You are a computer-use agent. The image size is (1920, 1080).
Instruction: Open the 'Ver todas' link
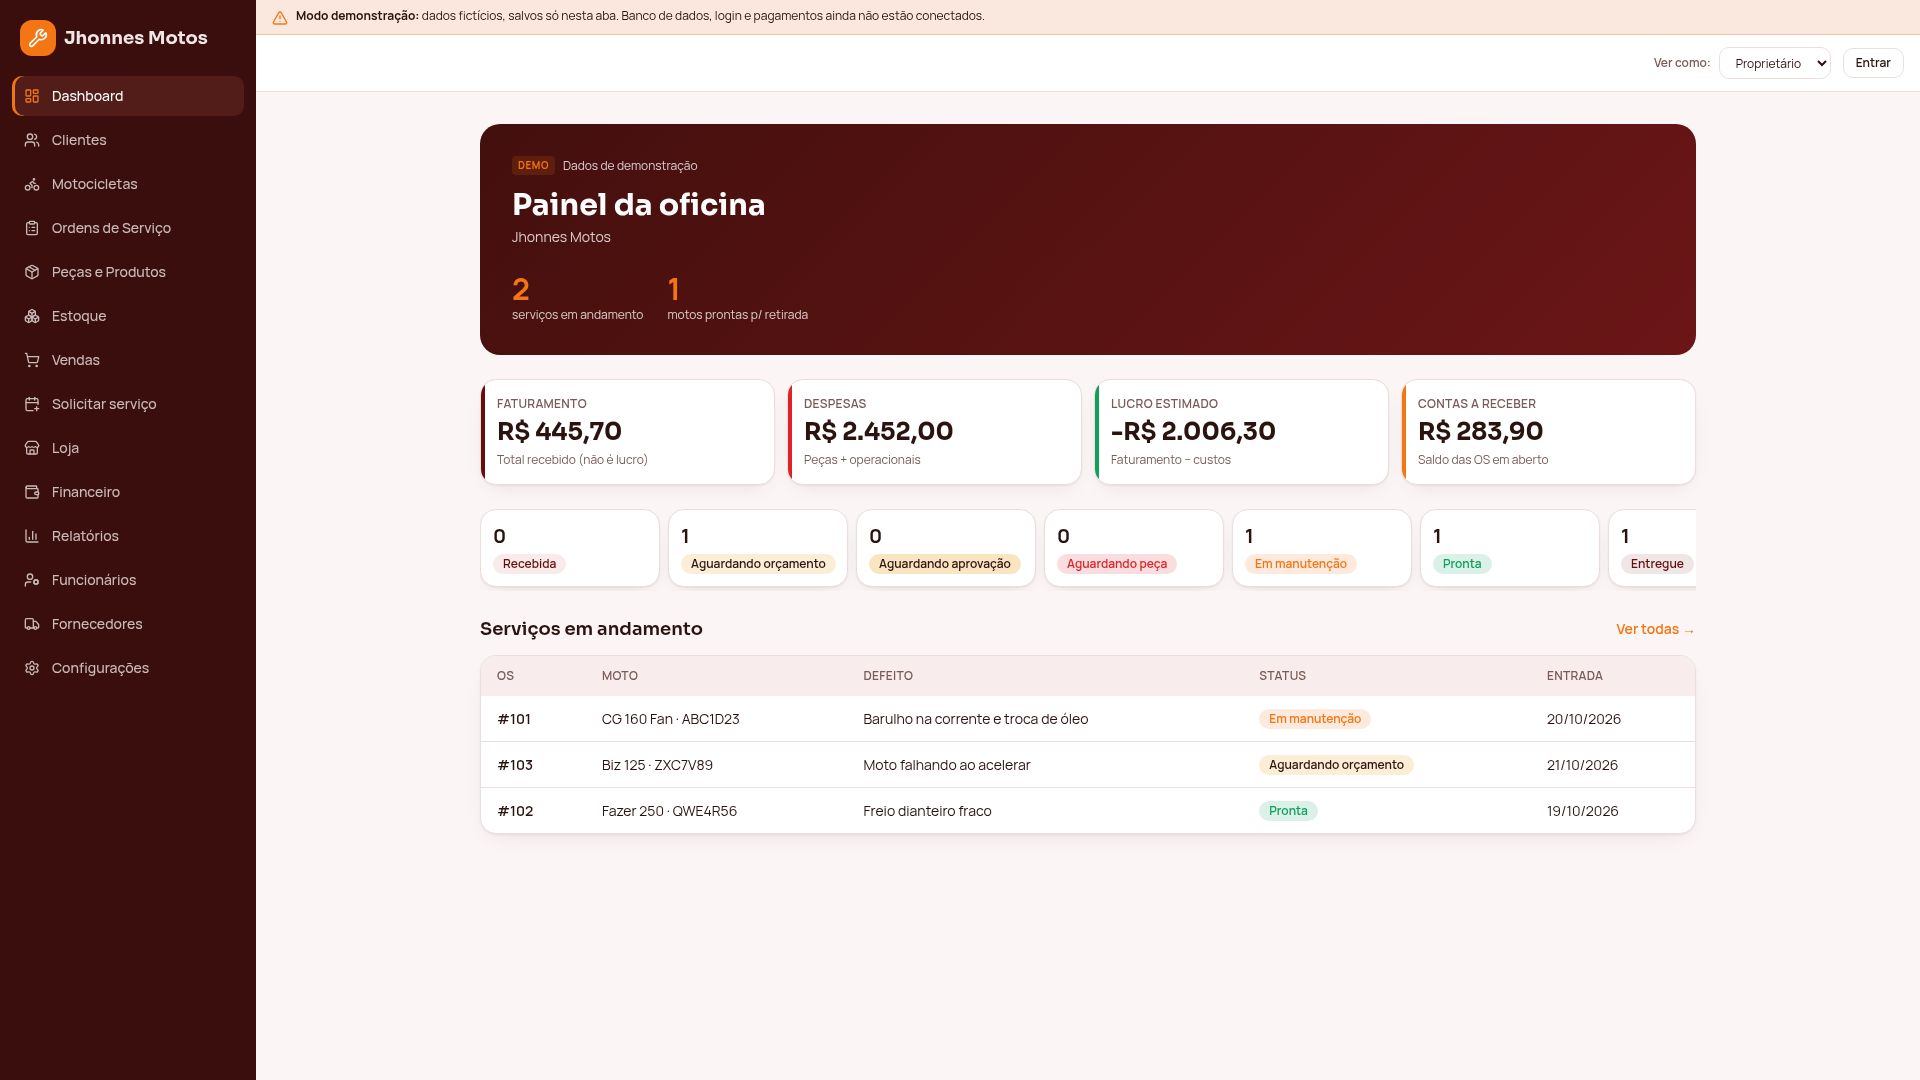point(1655,629)
